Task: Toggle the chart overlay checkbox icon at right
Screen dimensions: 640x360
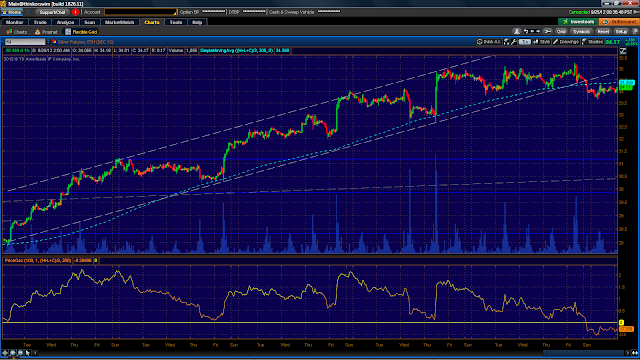Action: click(x=623, y=51)
